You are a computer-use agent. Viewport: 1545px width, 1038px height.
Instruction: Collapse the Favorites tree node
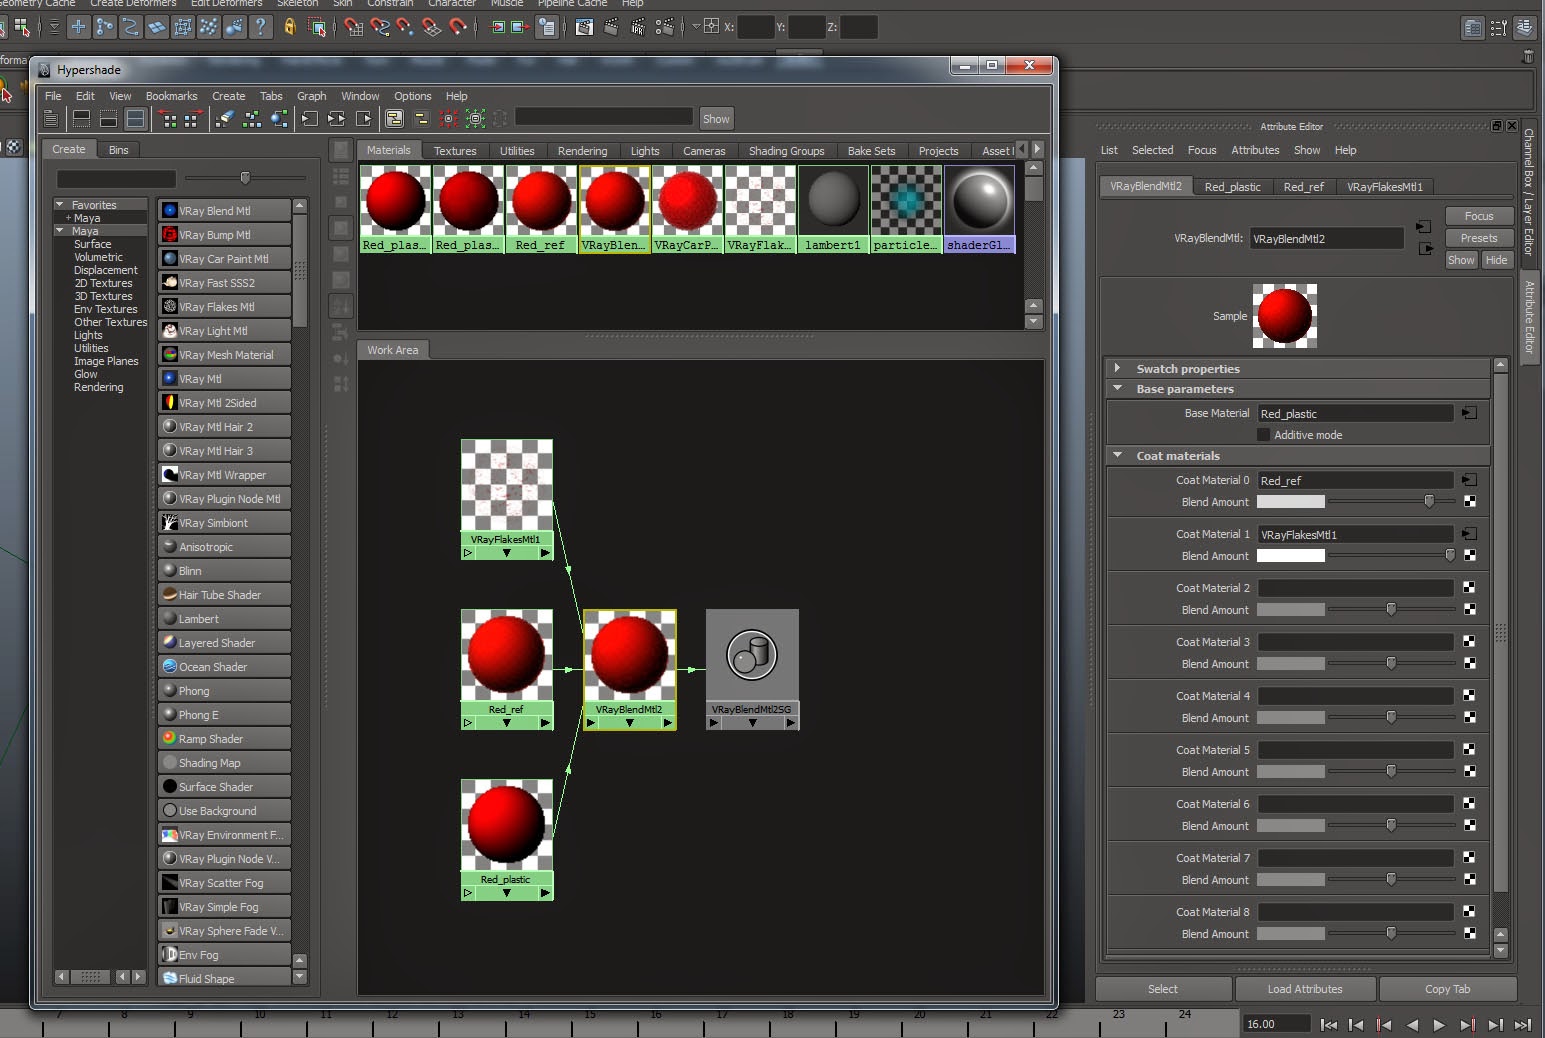(60, 205)
